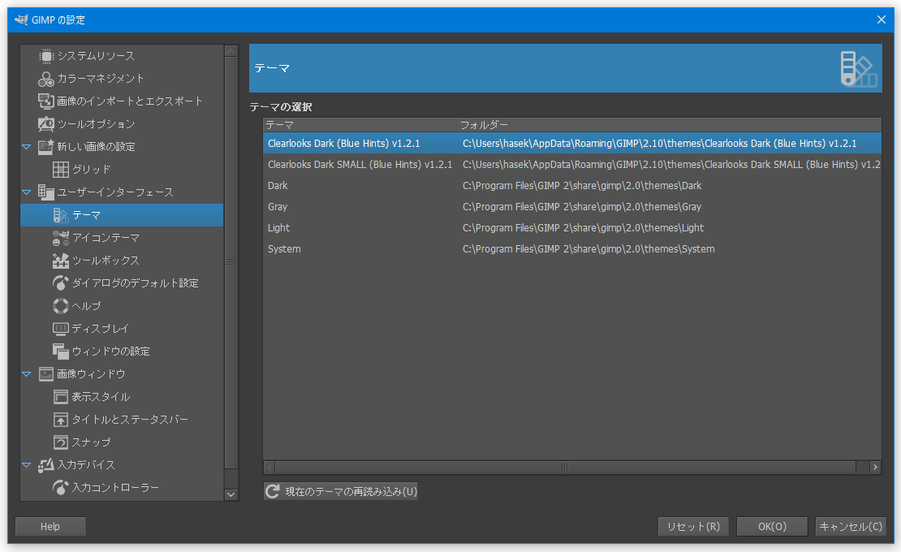Image resolution: width=901 pixels, height=552 pixels.
Task: Select アイコンテーマ in the settings tree
Action: 122,238
